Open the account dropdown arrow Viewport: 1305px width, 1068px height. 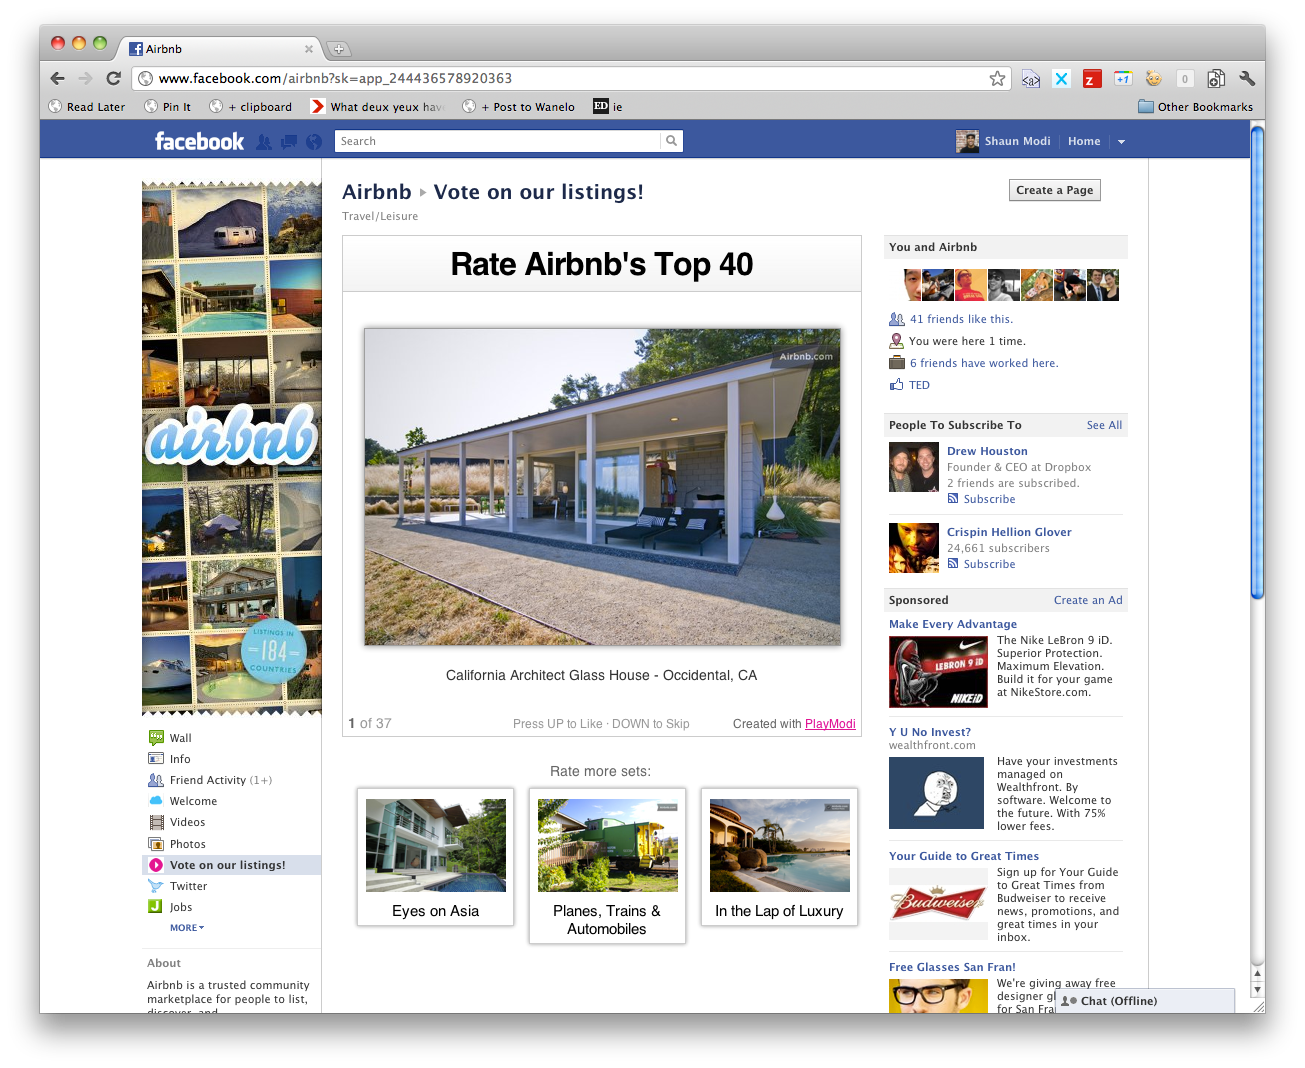(1121, 142)
